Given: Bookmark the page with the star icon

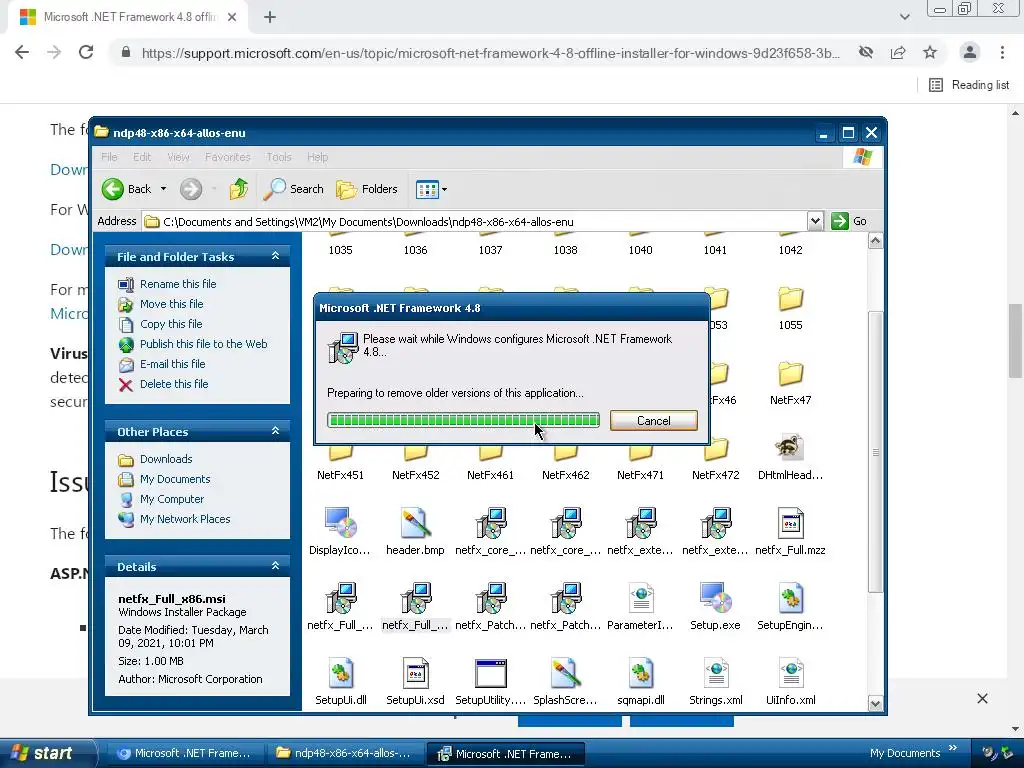Looking at the screenshot, I should coord(930,52).
